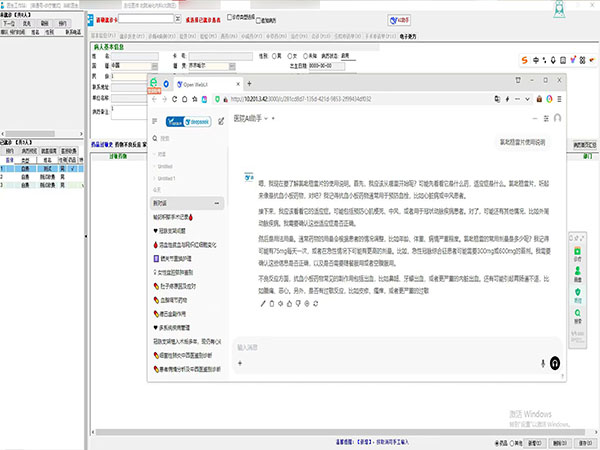Start a new chat with the pencil icon
This screenshot has width=600, height=450.
point(221,121)
